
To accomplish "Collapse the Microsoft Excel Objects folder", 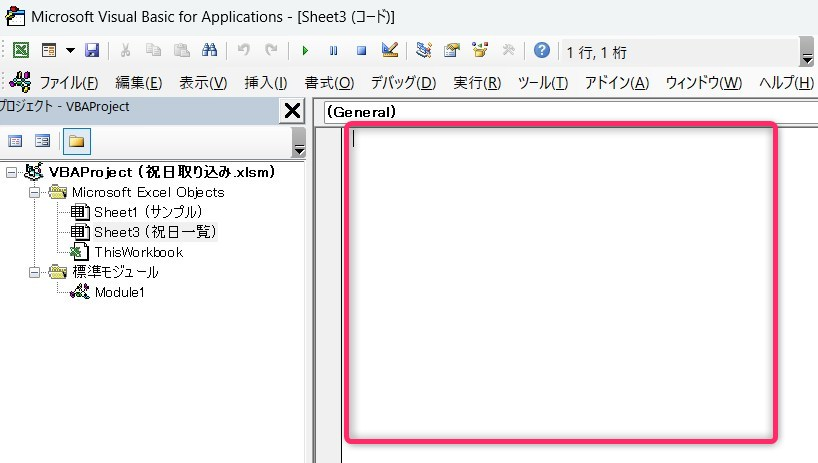I will click(34, 192).
